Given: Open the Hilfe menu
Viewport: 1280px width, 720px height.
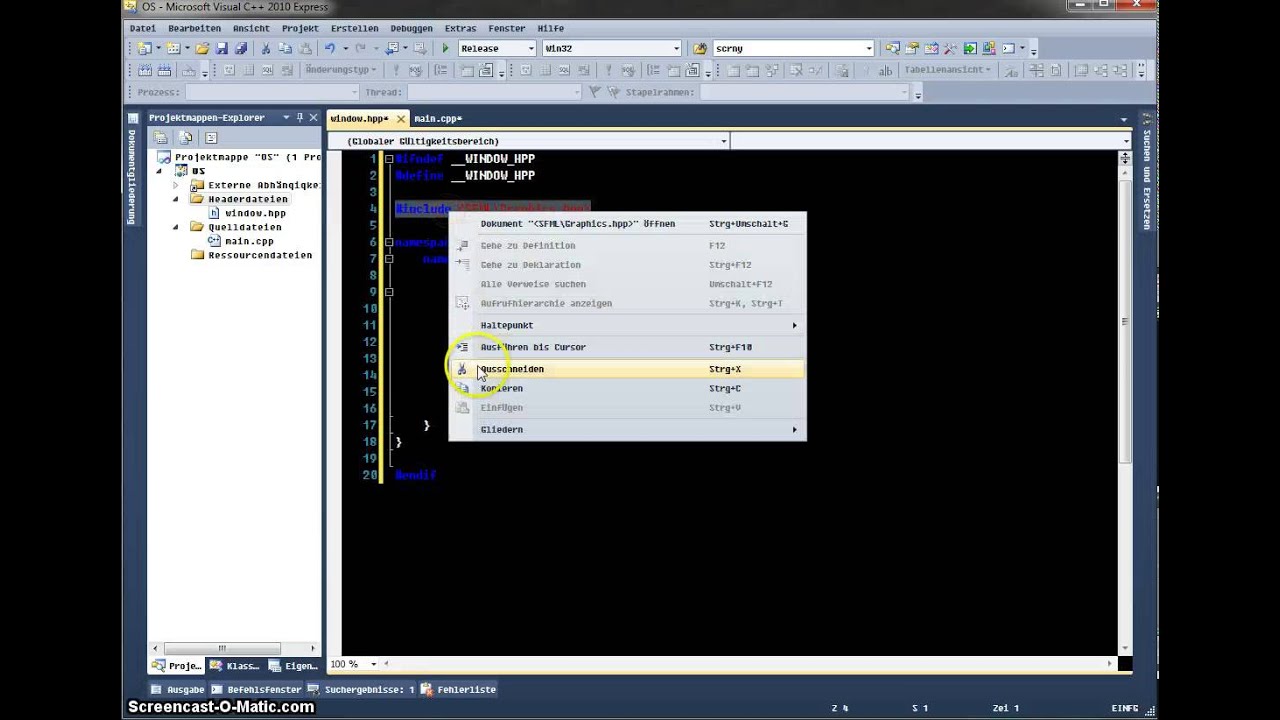Looking at the screenshot, I should (550, 28).
